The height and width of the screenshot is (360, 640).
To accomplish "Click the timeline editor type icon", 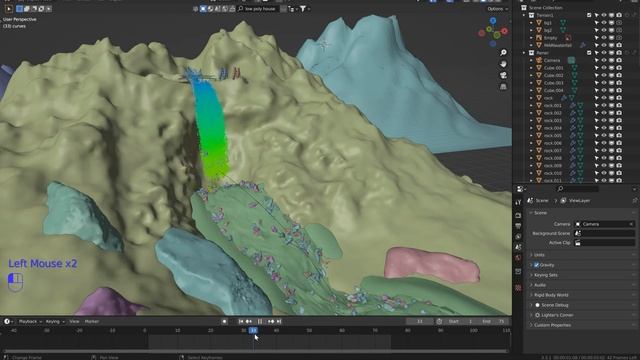I will pos(8,322).
